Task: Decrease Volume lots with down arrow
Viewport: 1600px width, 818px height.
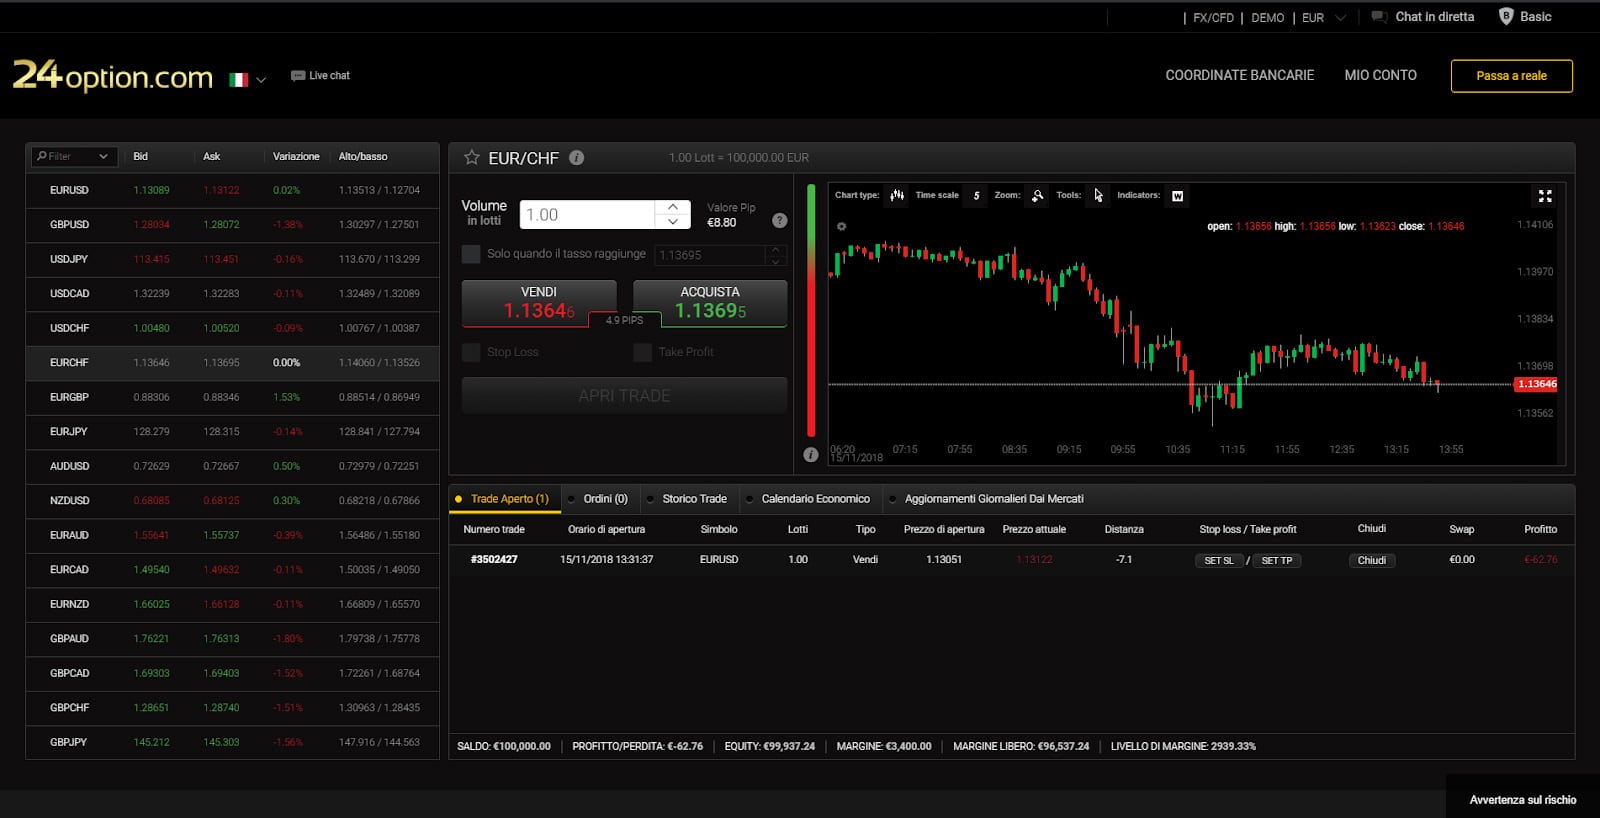Action: pos(673,222)
